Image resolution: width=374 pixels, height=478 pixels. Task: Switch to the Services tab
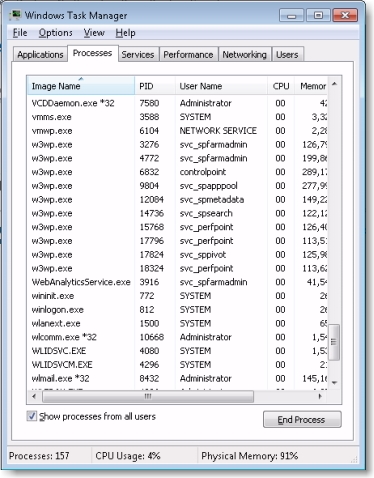[138, 55]
